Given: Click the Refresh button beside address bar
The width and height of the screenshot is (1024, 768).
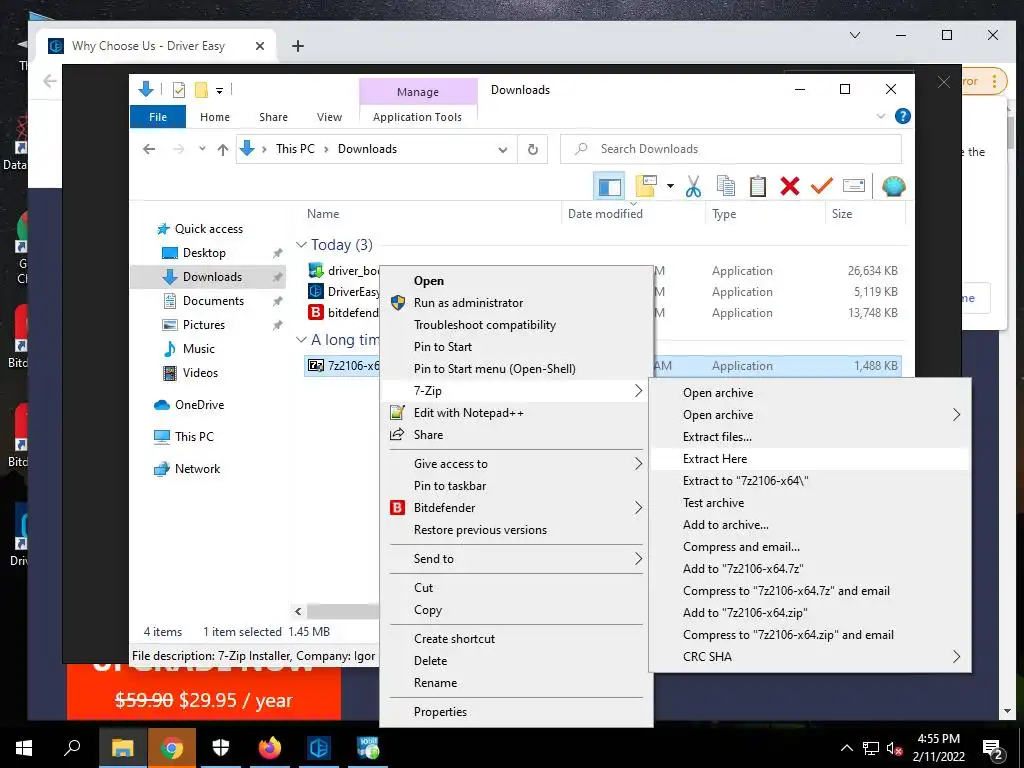Looking at the screenshot, I should 533,150.
